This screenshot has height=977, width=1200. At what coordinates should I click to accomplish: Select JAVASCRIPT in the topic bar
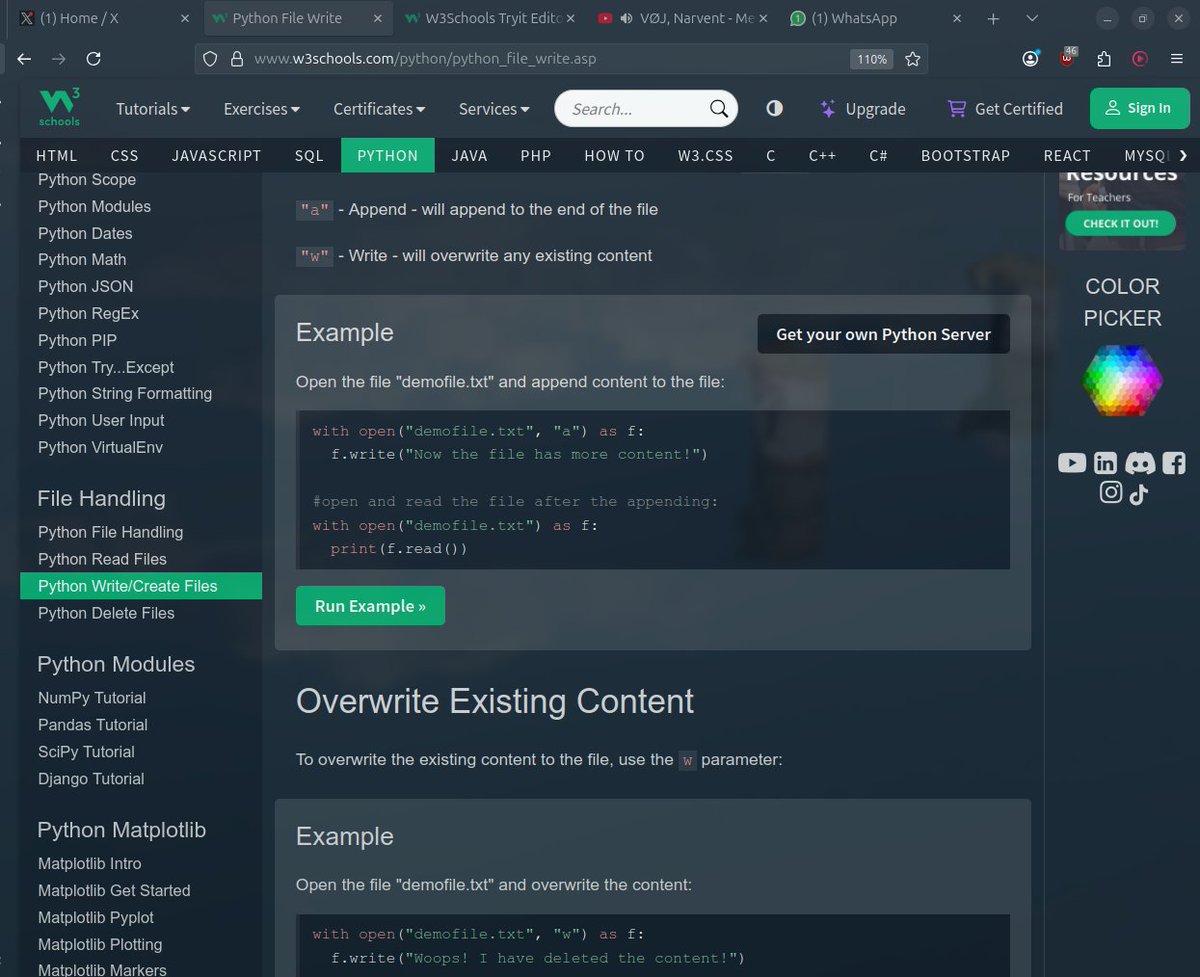tap(216, 156)
